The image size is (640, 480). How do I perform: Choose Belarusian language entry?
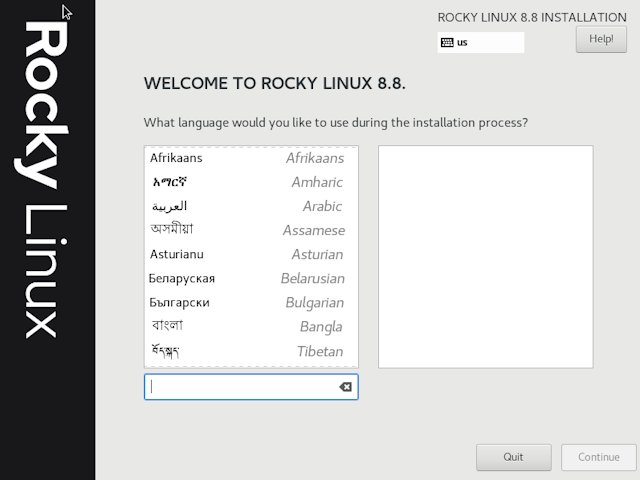coord(246,278)
